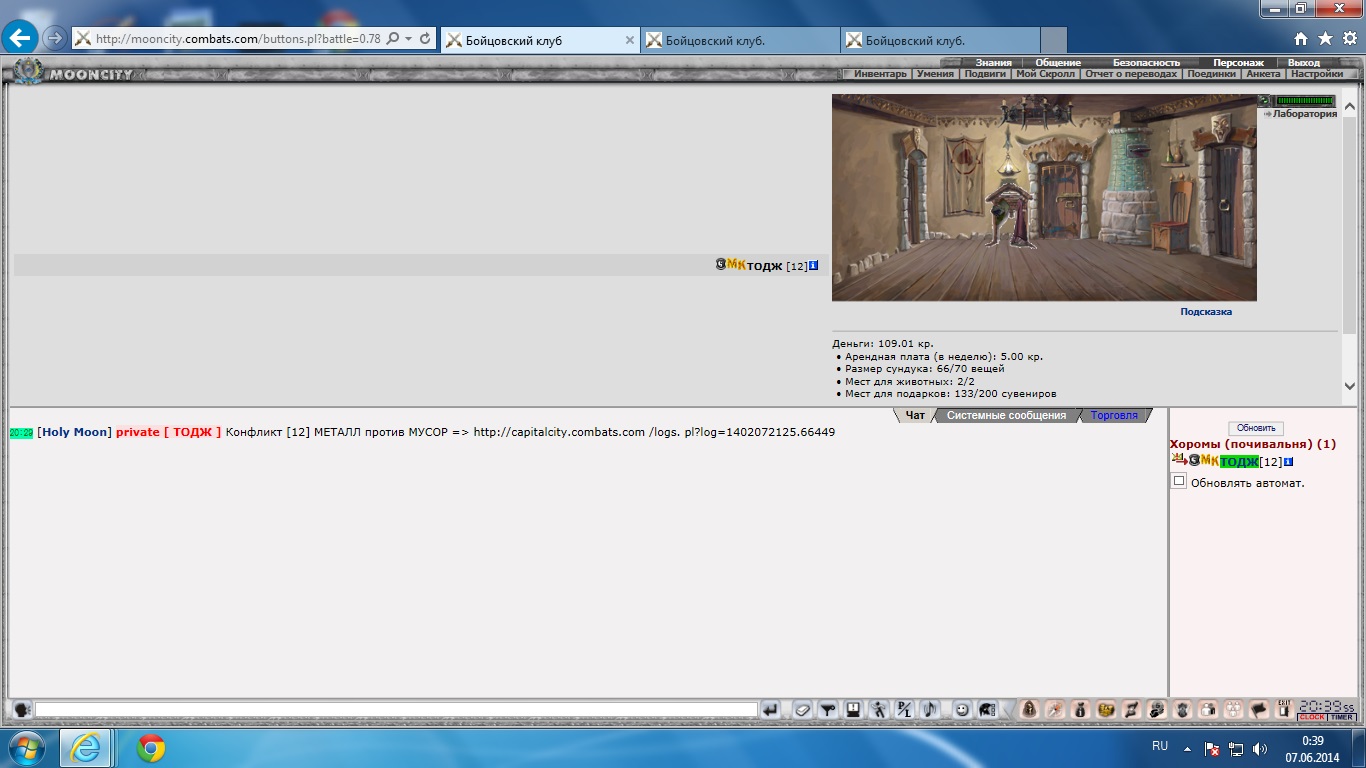The width and height of the screenshot is (1366, 768).
Task: Click the black flag icon in bottom toolbar
Action: coord(1258,709)
